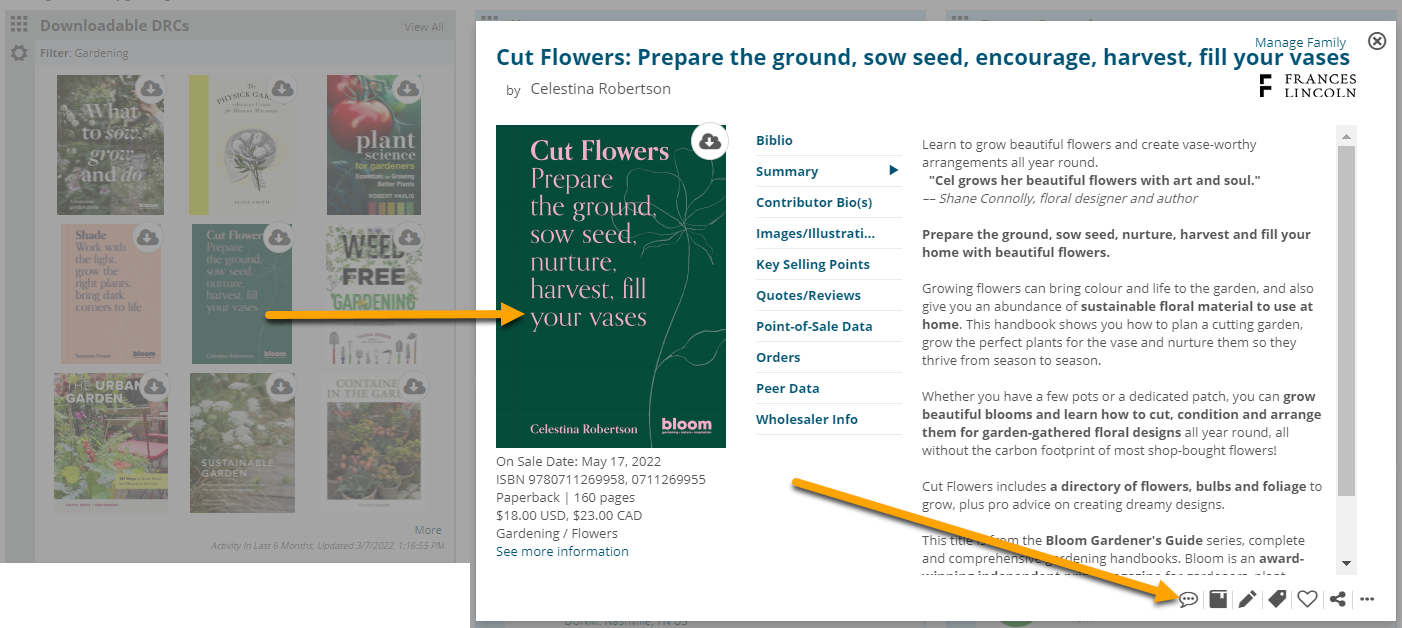Click the arrow next to Summary
Image resolution: width=1402 pixels, height=628 pixels.
pyautogui.click(x=893, y=171)
